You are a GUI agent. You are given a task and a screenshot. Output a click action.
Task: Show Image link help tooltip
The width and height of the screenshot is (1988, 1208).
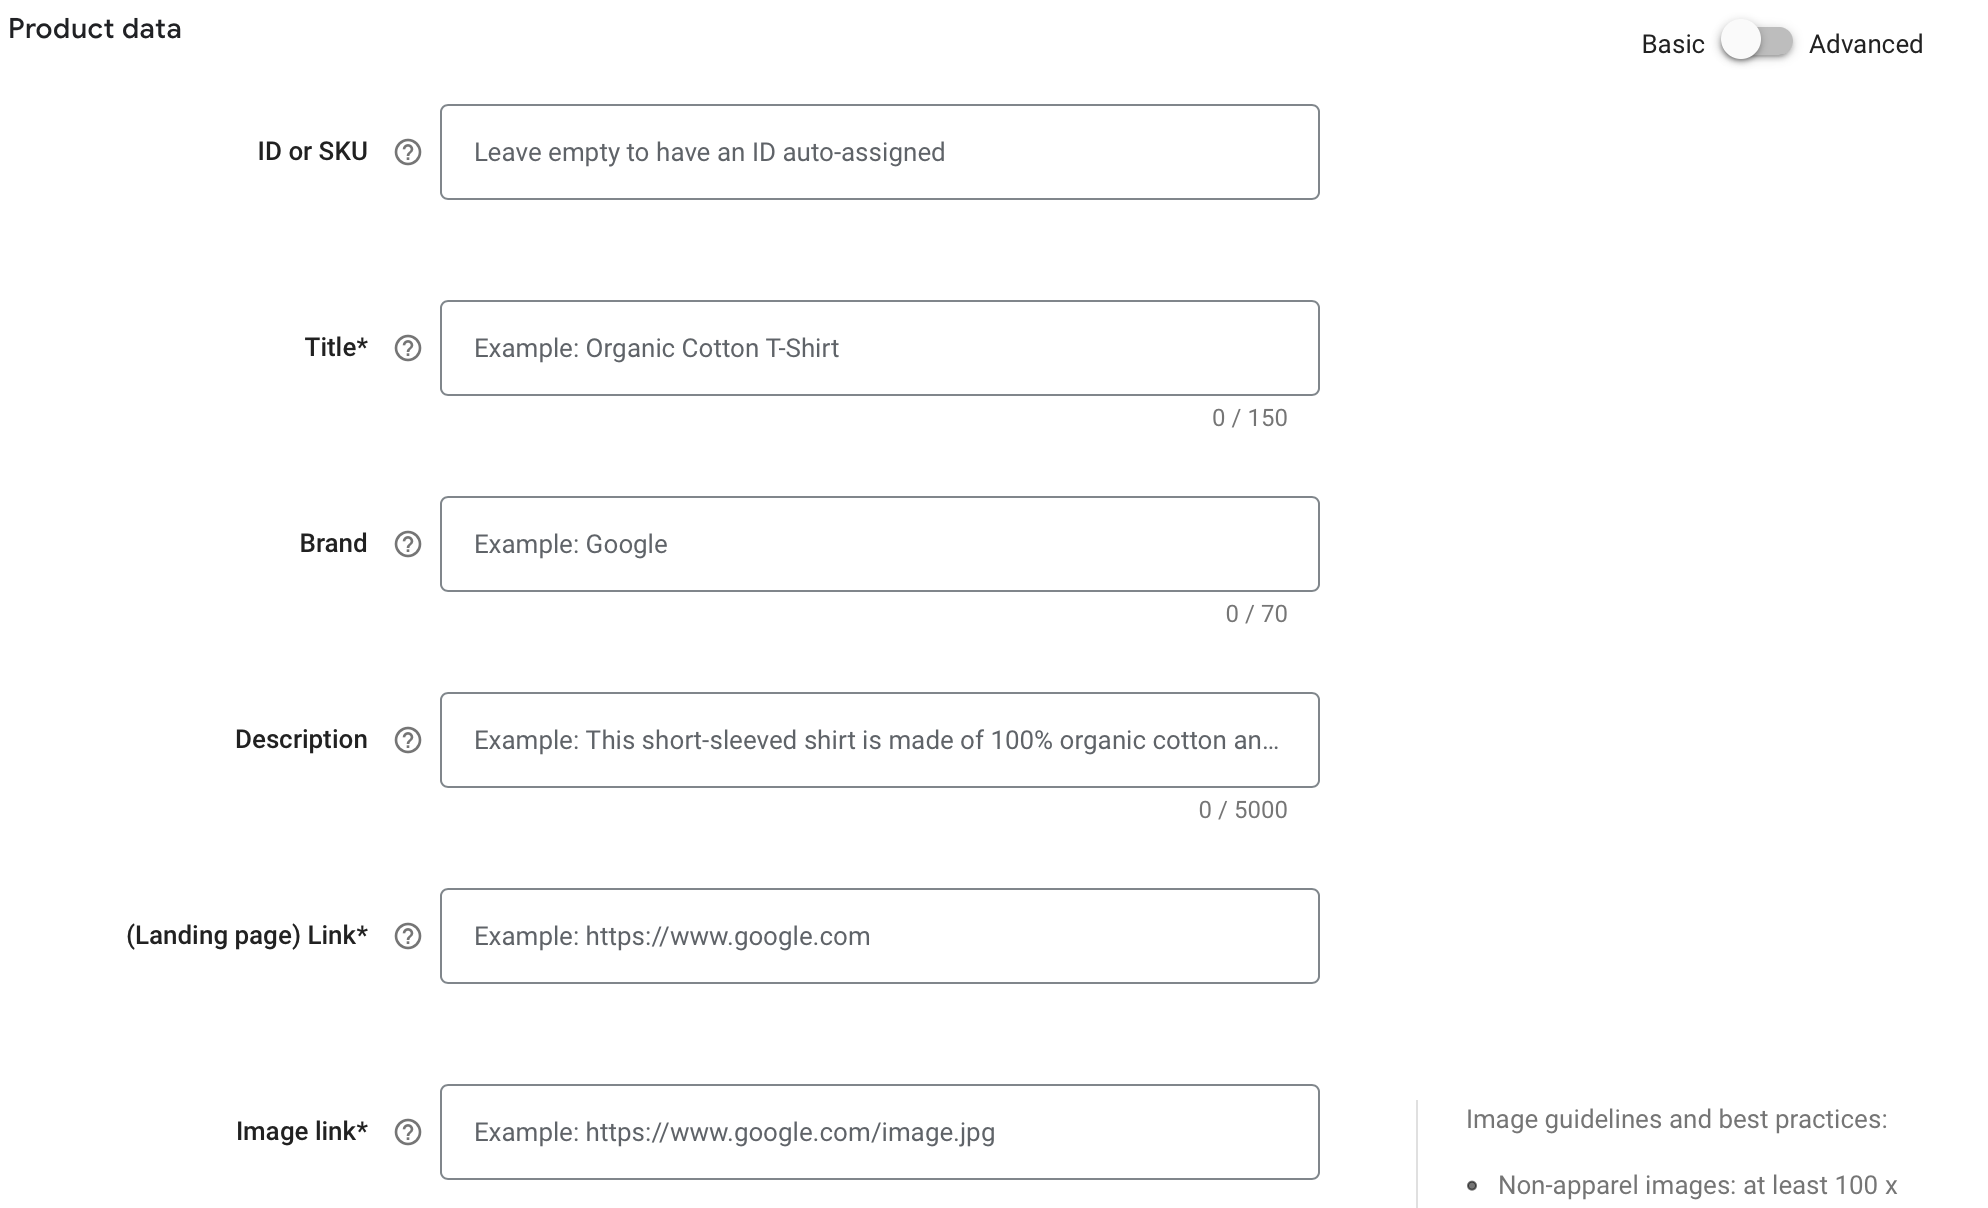click(407, 1132)
